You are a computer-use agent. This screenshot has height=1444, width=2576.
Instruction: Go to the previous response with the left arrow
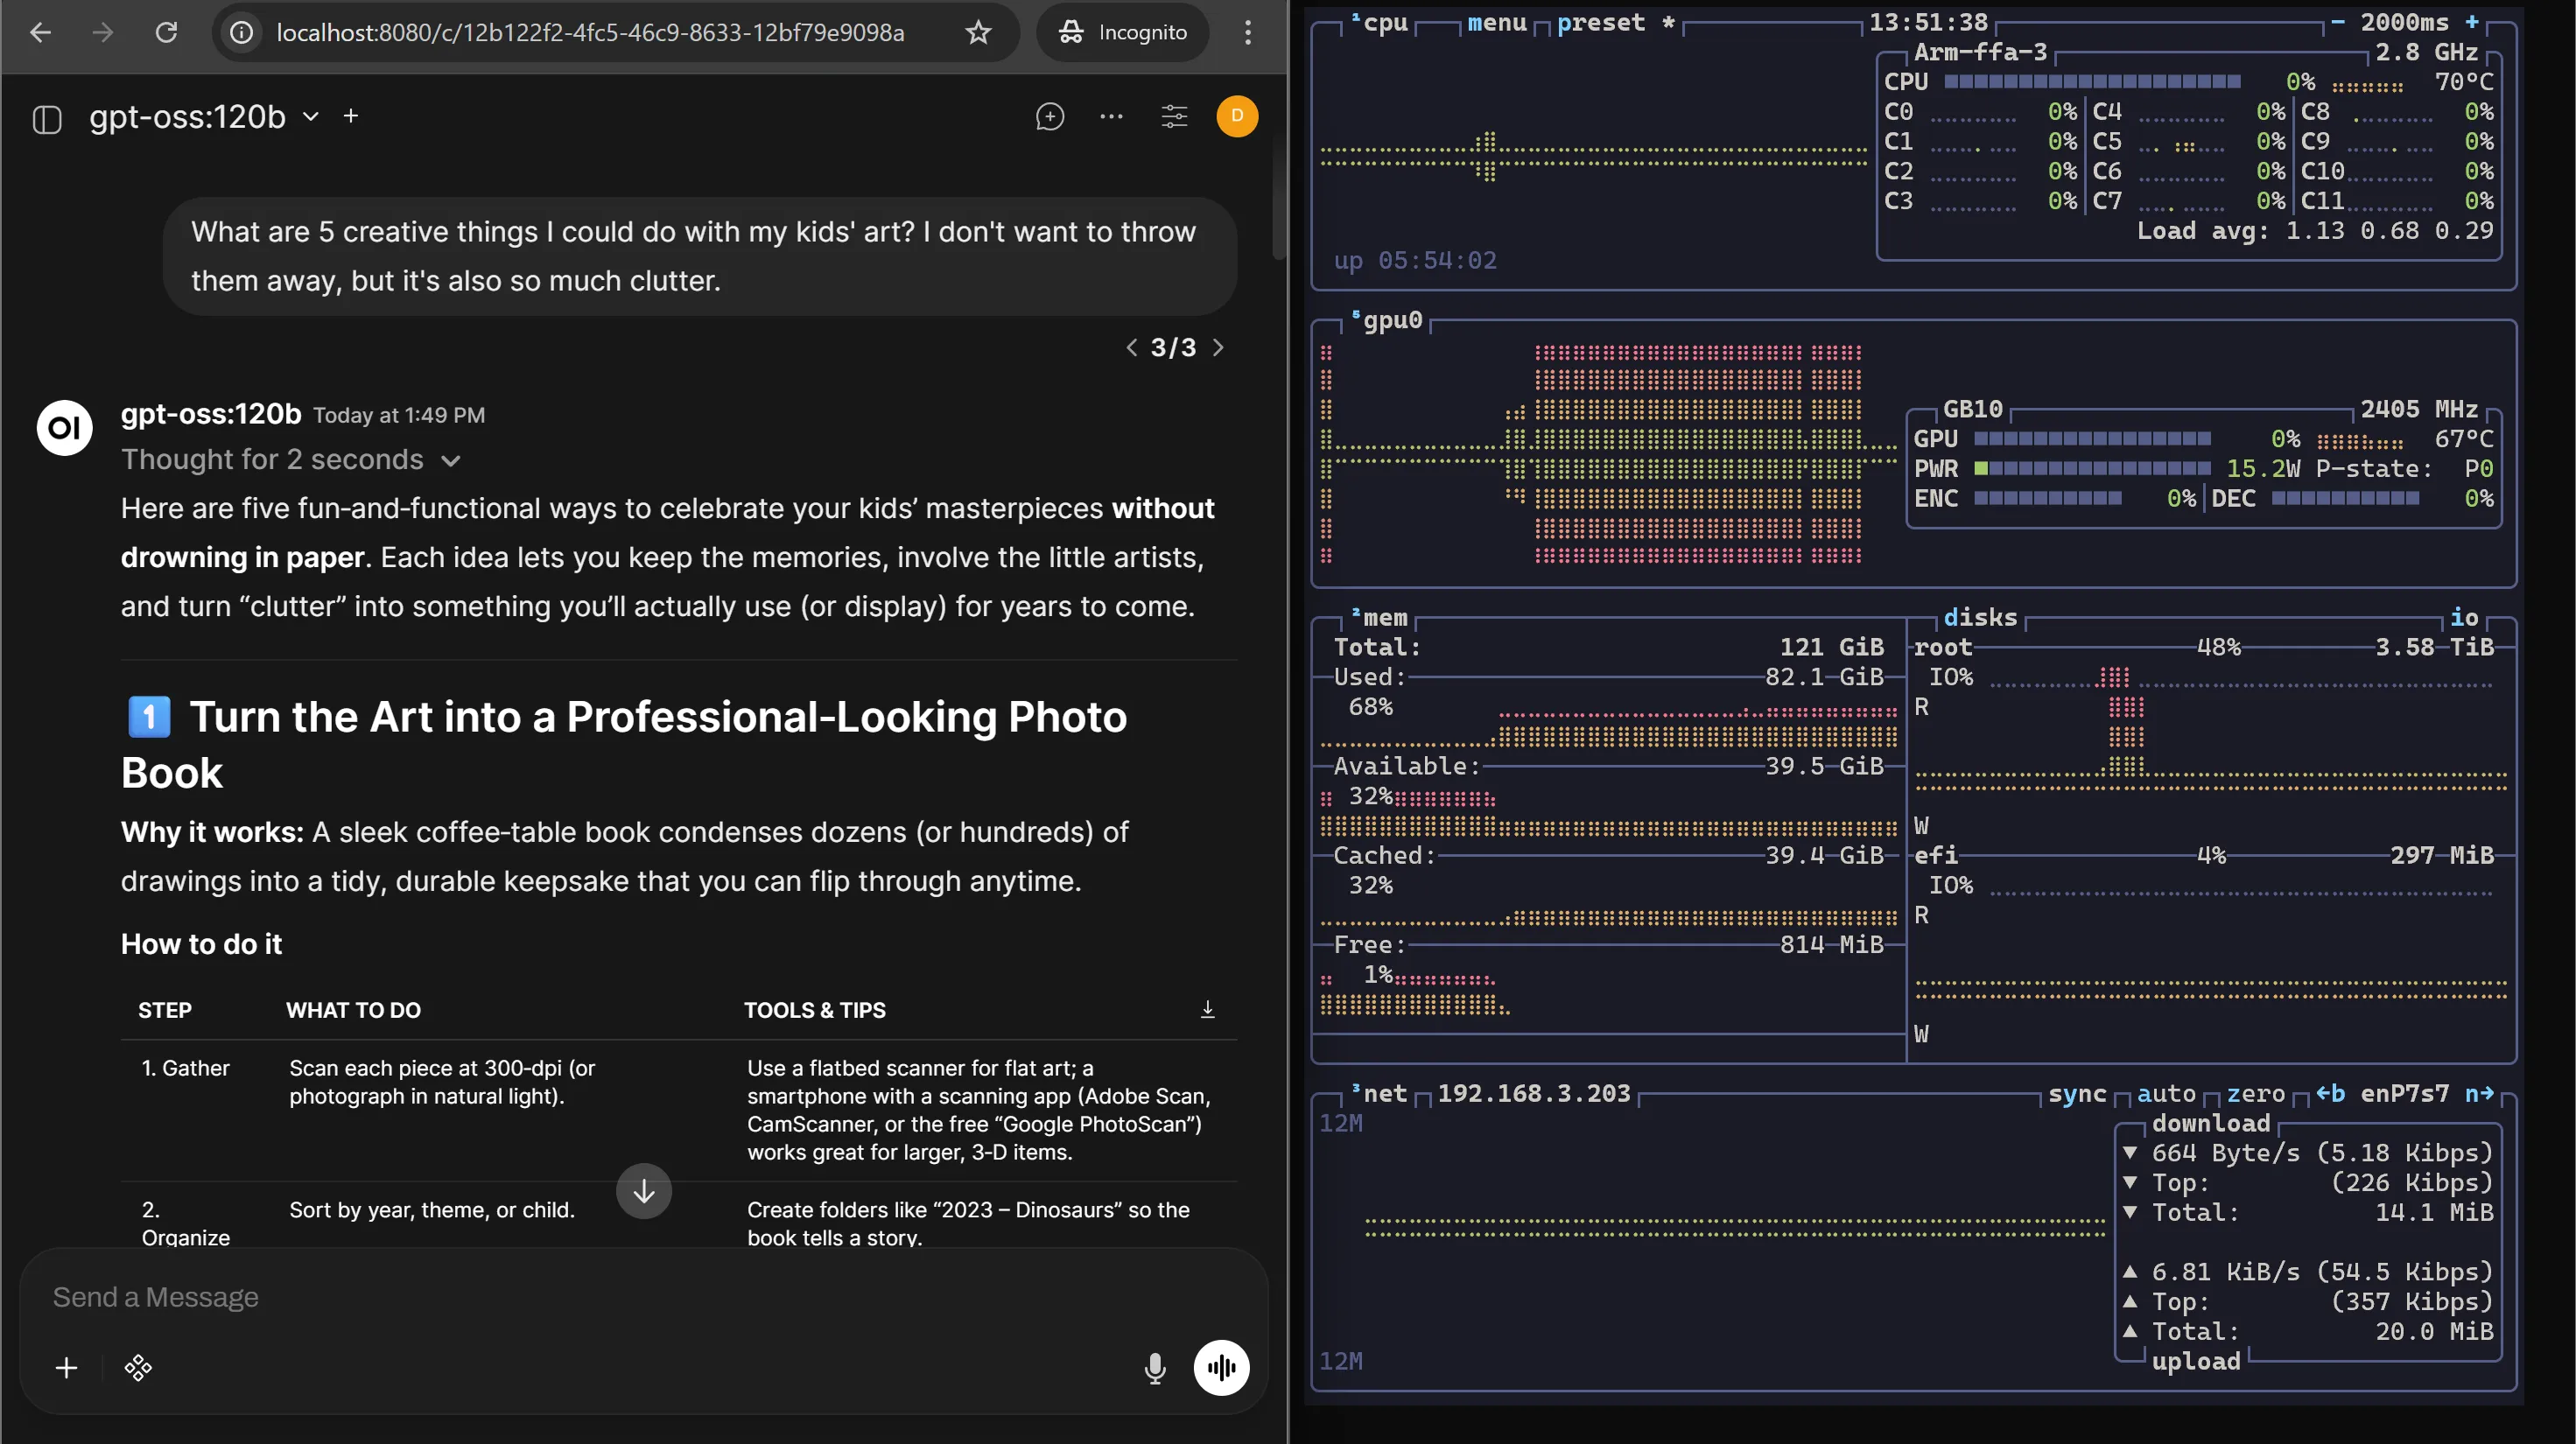pos(1131,347)
